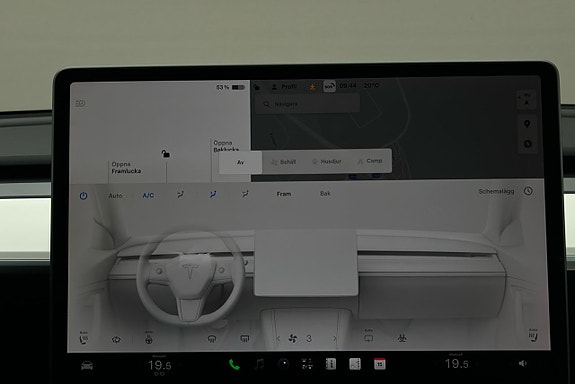Tap the center screen in the dashboard illustration

305,263
